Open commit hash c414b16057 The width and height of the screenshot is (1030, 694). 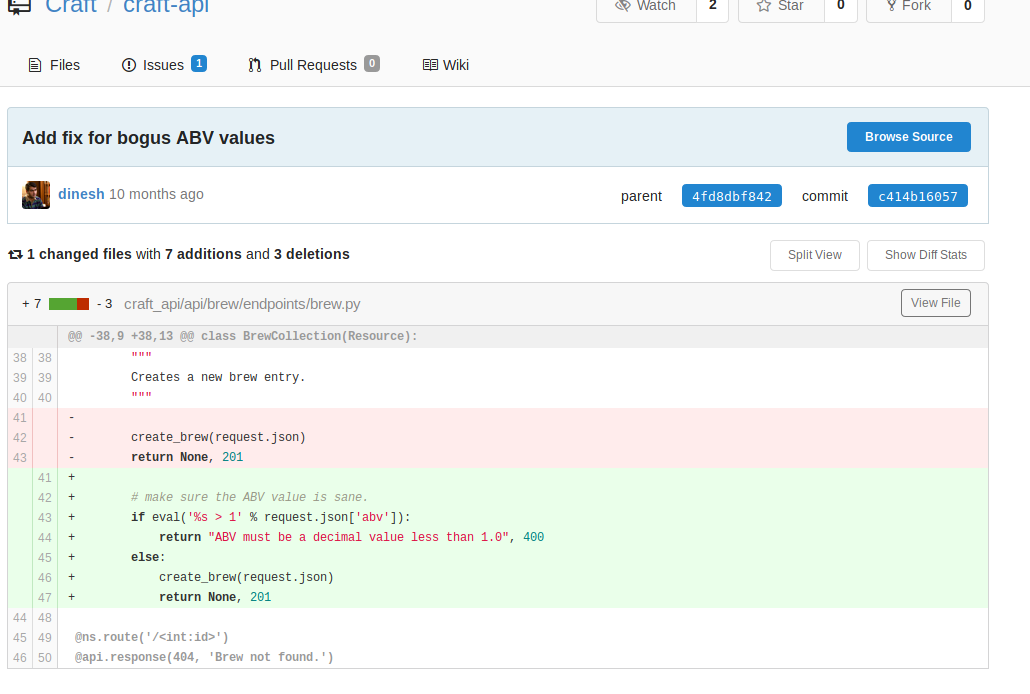click(x=917, y=196)
